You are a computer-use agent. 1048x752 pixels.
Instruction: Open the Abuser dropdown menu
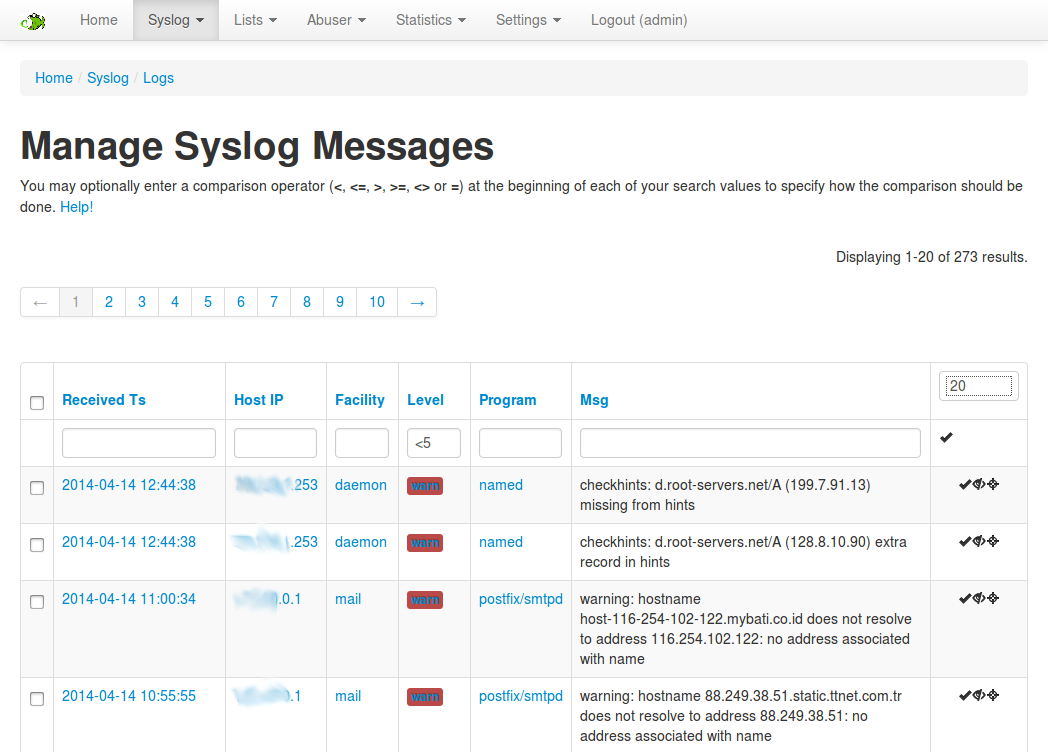pos(336,20)
